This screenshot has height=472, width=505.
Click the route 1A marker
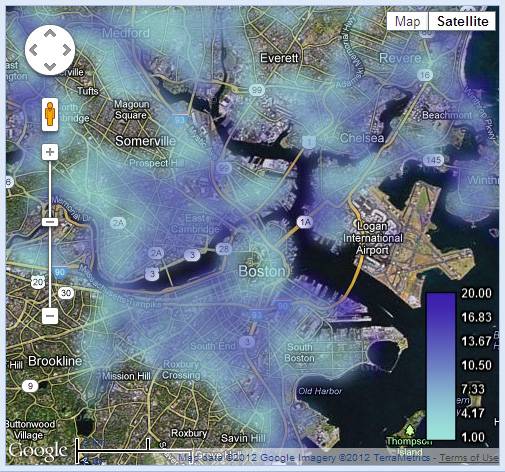point(305,222)
